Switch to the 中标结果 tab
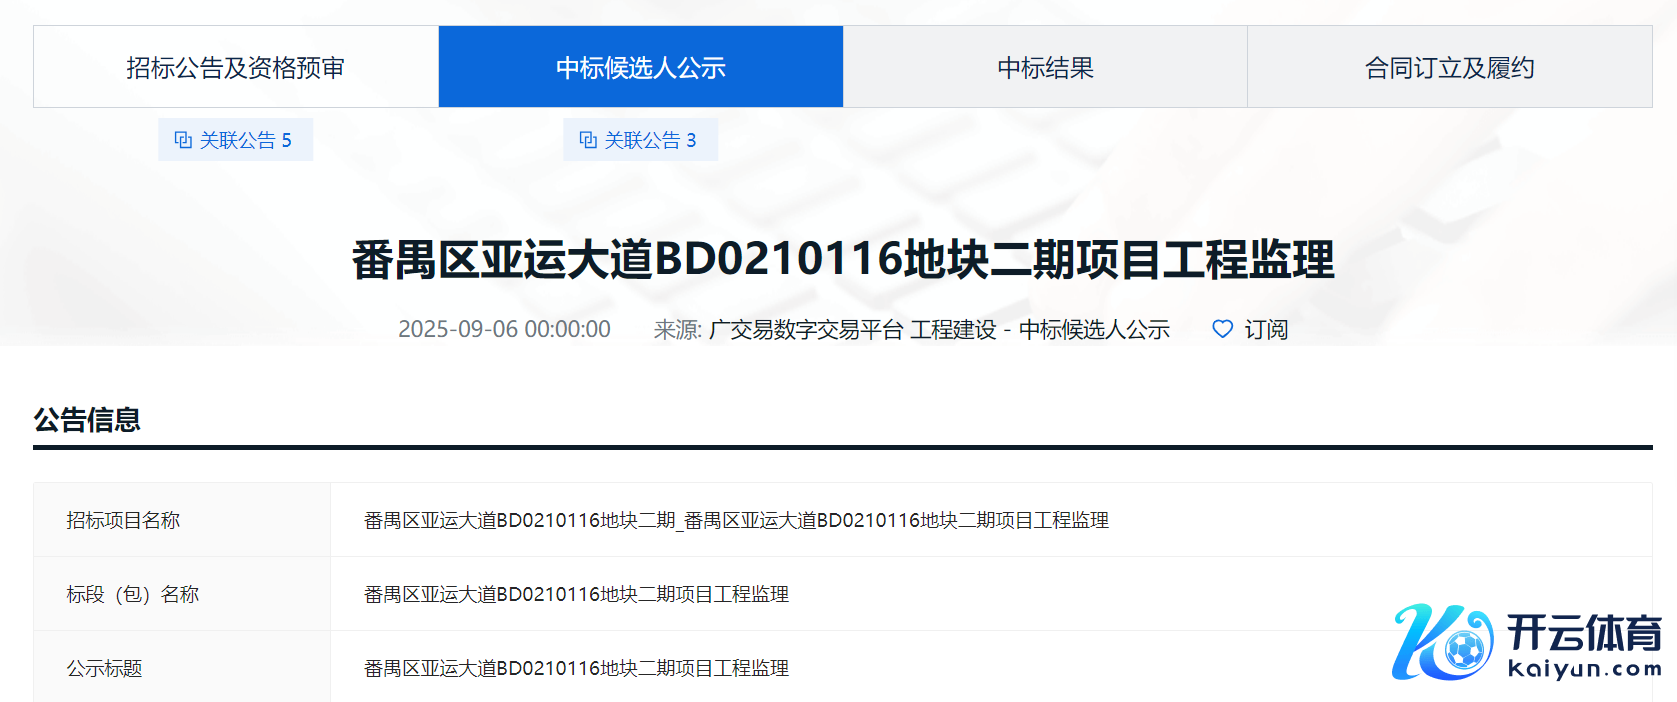This screenshot has width=1677, height=702. tap(1045, 68)
